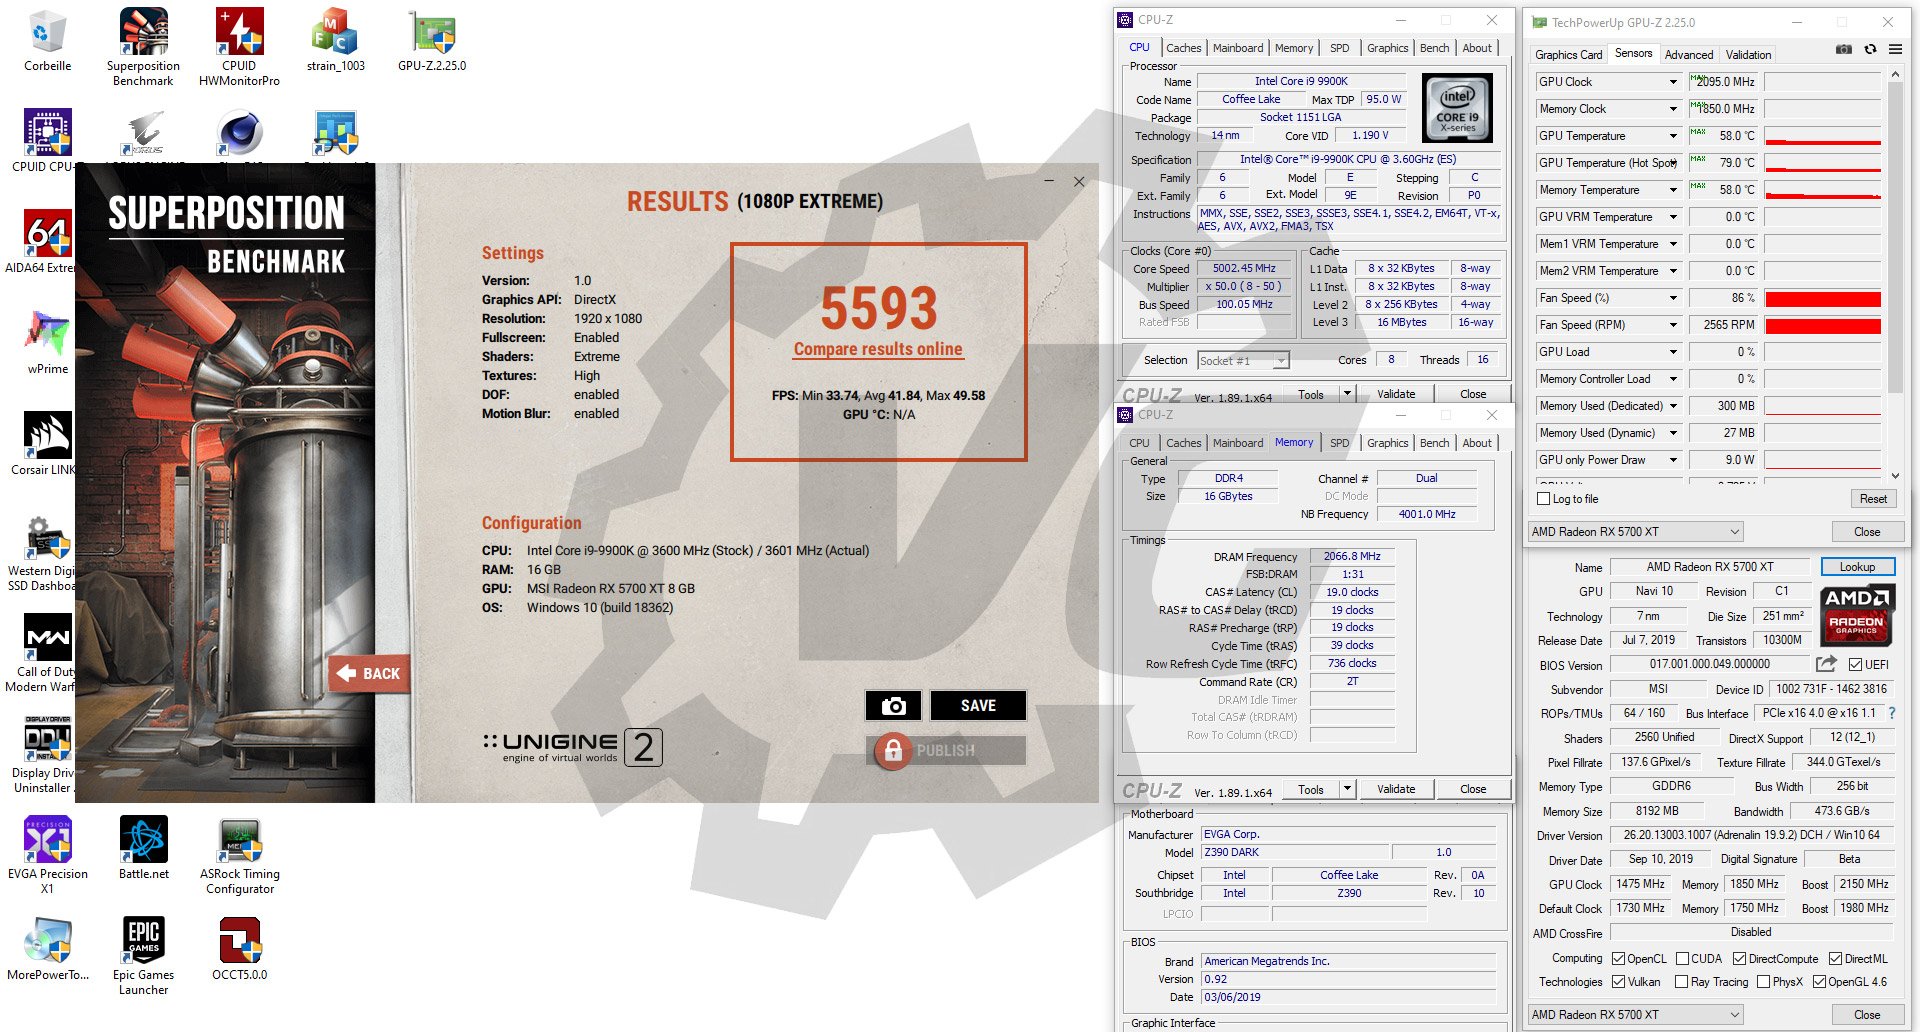Open GPU selector dropdown in Sensors window
Viewport: 1920px width, 1032px height.
(x=1635, y=532)
